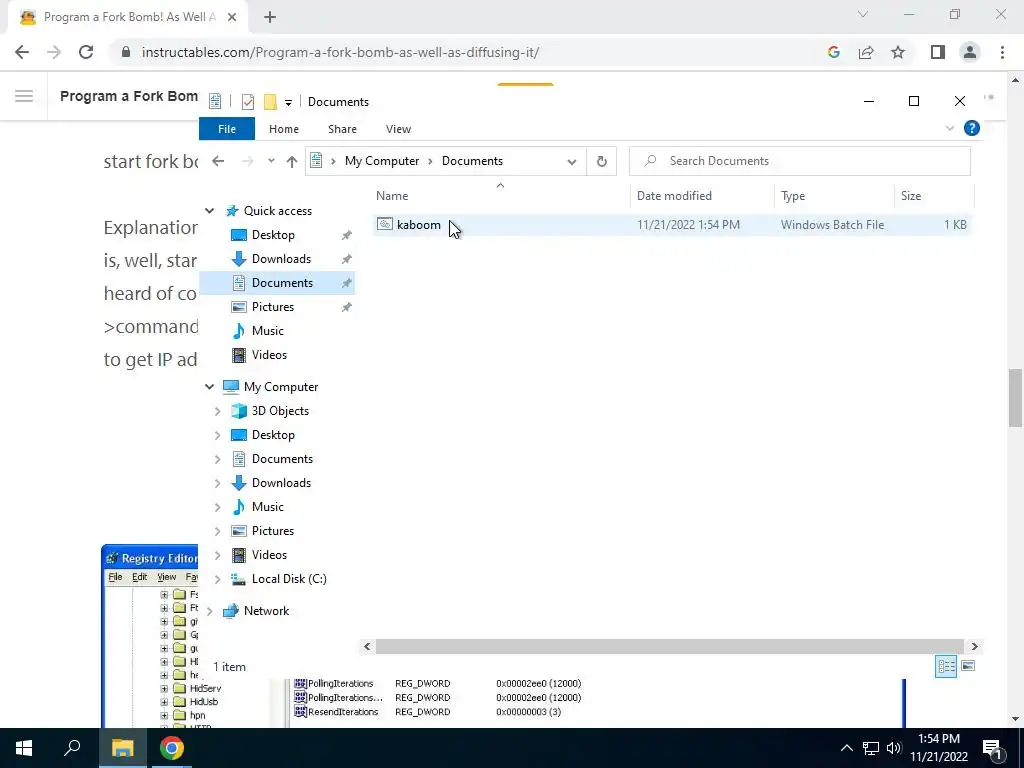
Task: Select Downloads under My Computer
Action: pyautogui.click(x=281, y=483)
